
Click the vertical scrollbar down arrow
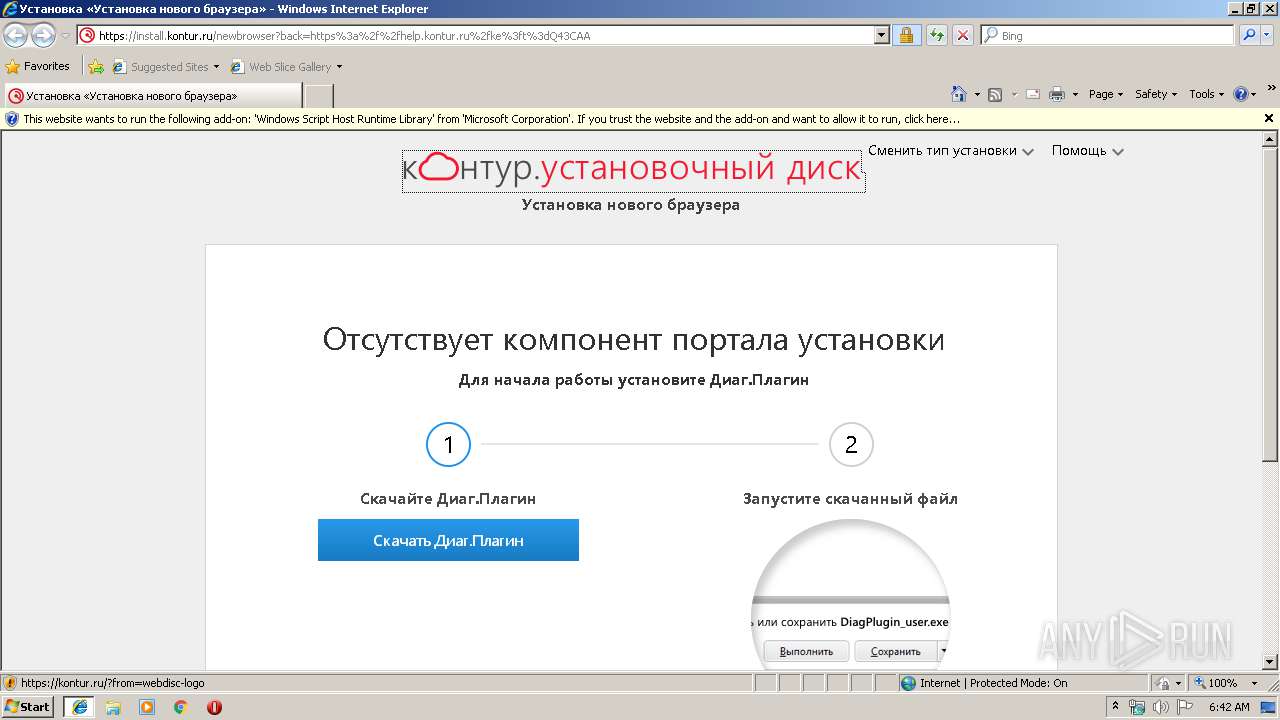tap(1271, 662)
